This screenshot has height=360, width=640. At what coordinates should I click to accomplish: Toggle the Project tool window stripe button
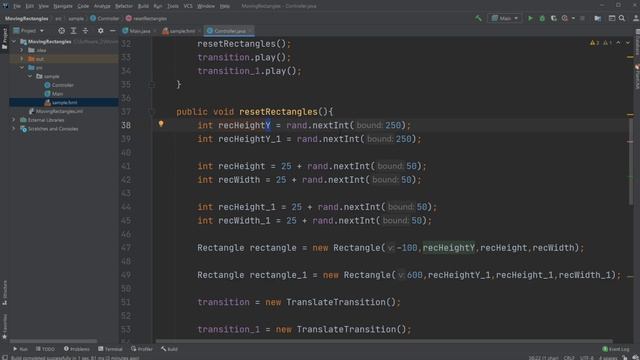pos(4,39)
